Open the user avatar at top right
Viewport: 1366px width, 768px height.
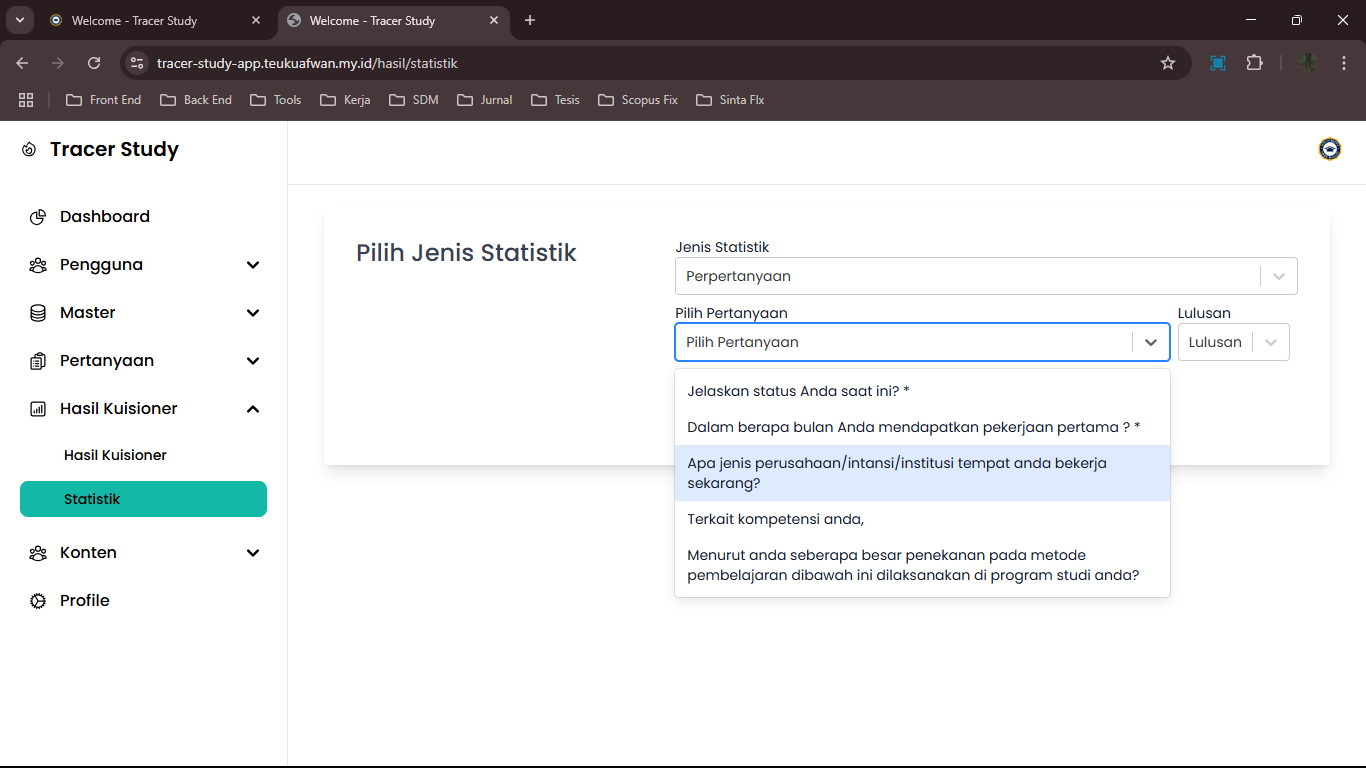tap(1329, 150)
